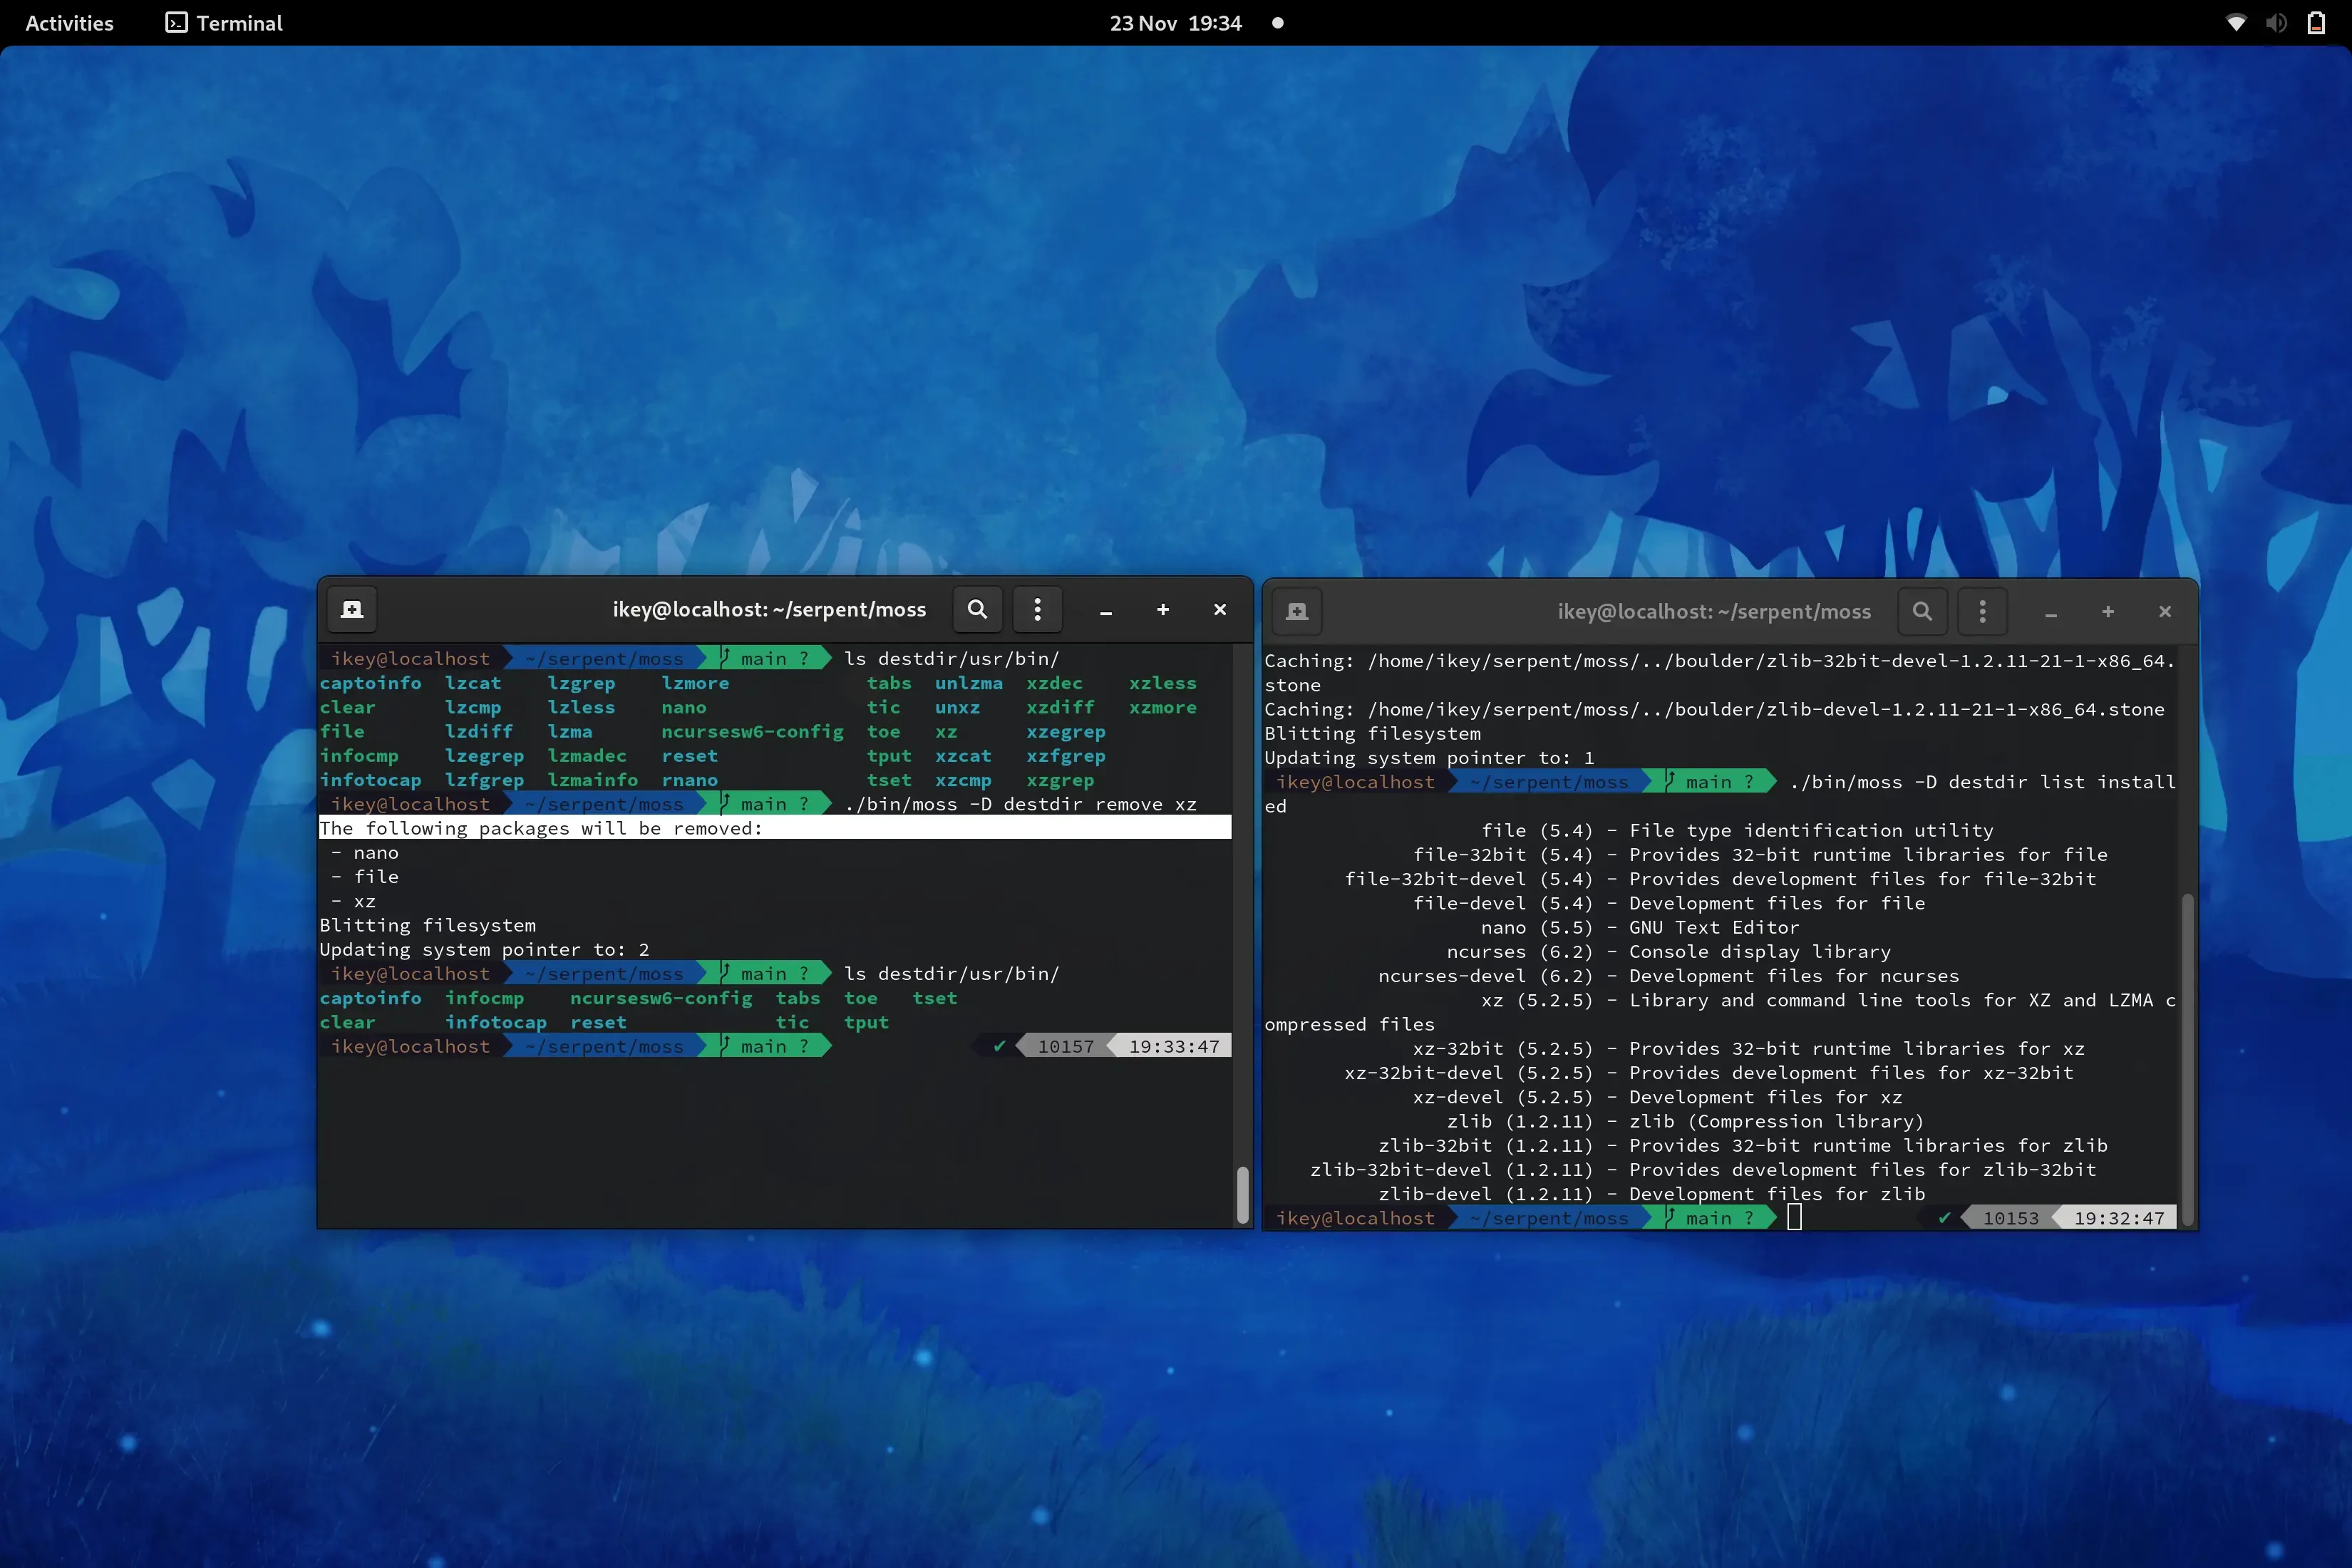The width and height of the screenshot is (2352, 1568).
Task: Click 'Updating system pointer to: 2' line
Action: tap(484, 950)
